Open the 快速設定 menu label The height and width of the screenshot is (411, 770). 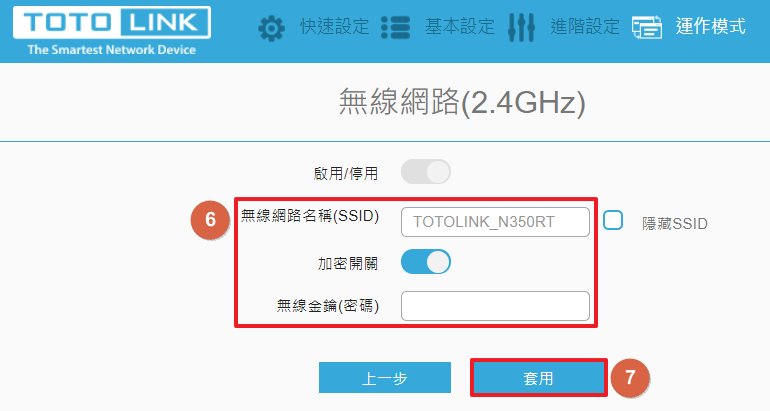pos(334,27)
